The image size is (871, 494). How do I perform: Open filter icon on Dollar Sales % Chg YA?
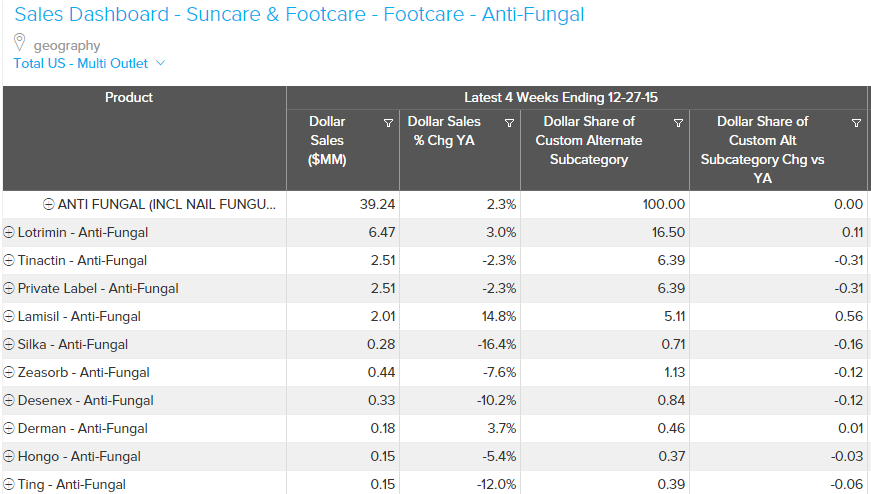pos(509,123)
